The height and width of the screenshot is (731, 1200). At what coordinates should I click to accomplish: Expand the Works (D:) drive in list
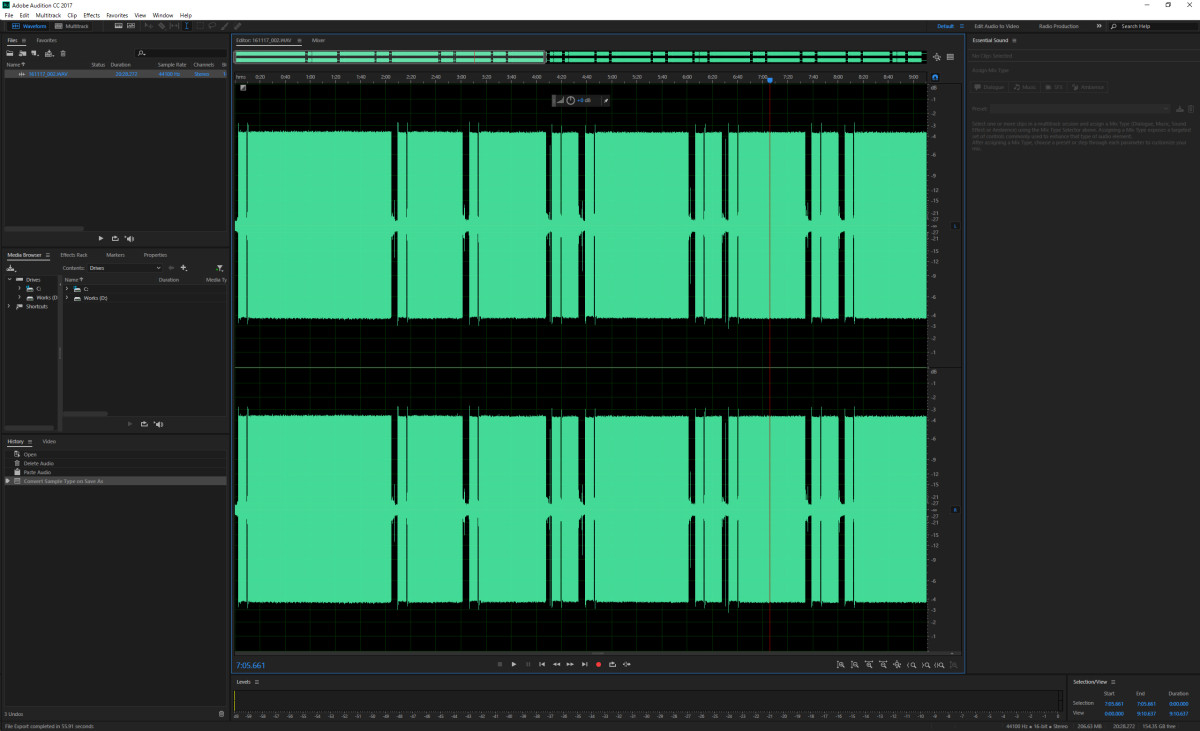[67, 298]
